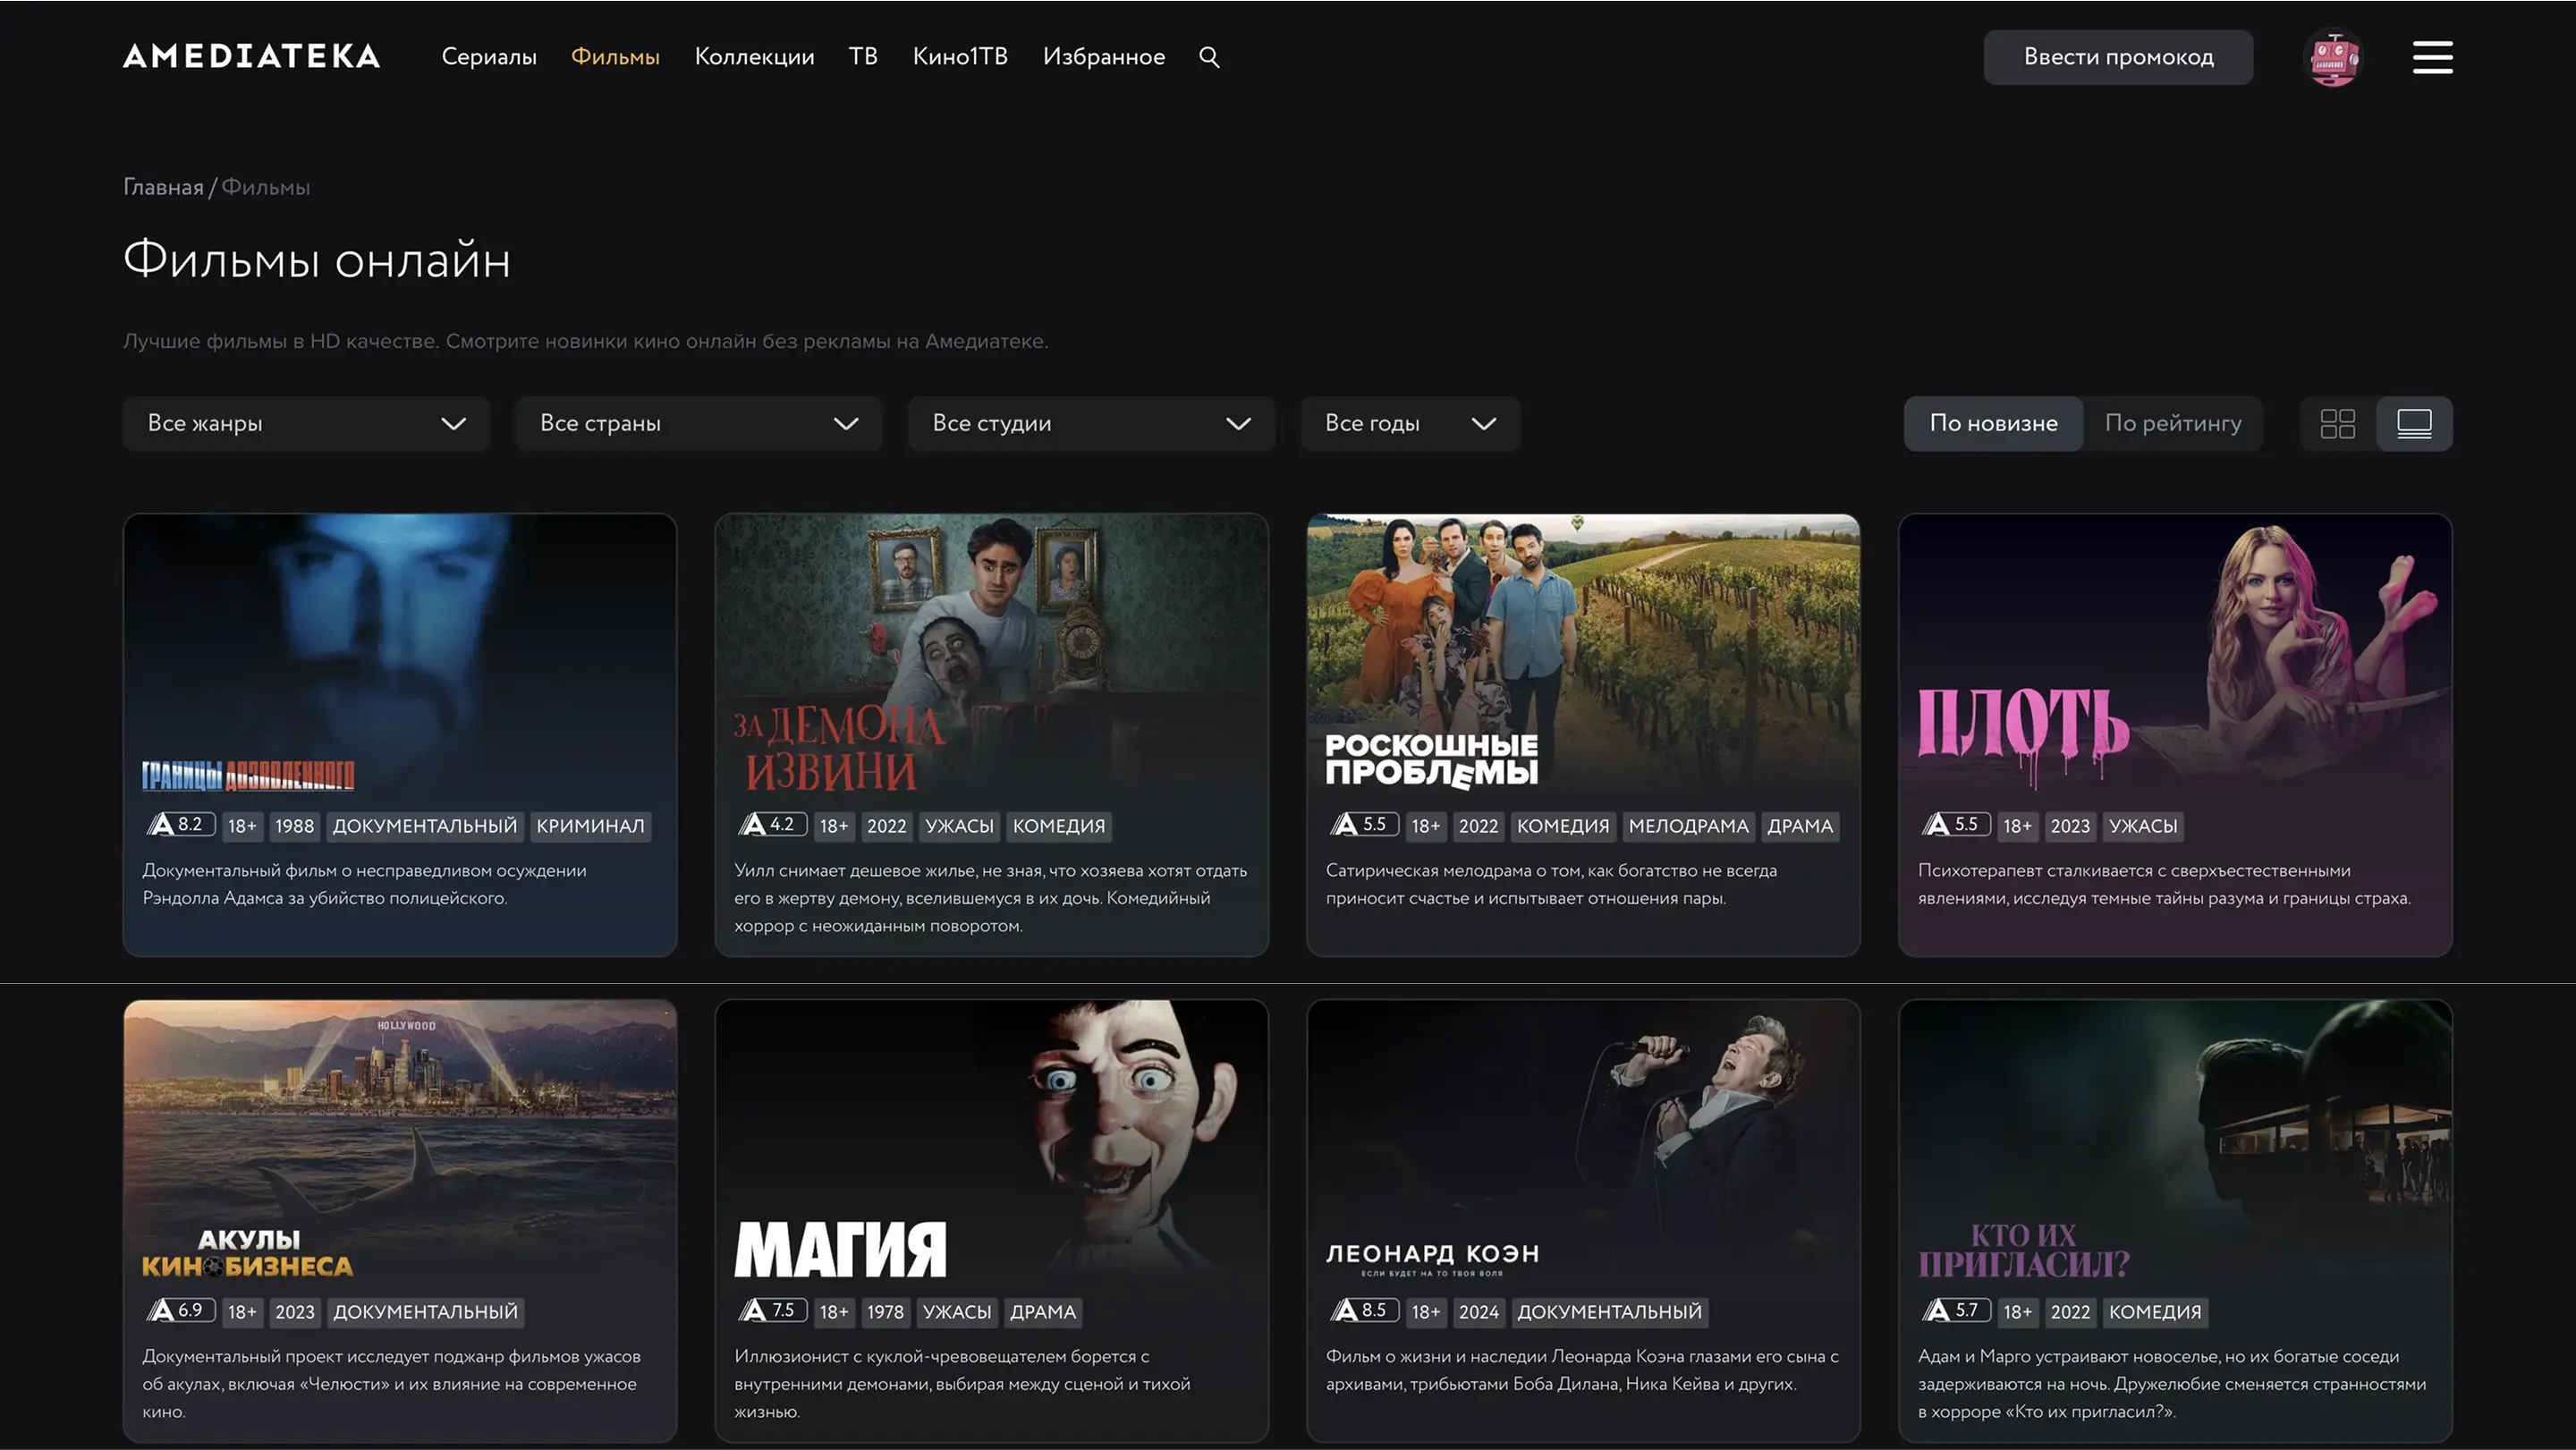Expand the Все жанры dropdown
The image size is (2576, 1450).
coord(306,423)
